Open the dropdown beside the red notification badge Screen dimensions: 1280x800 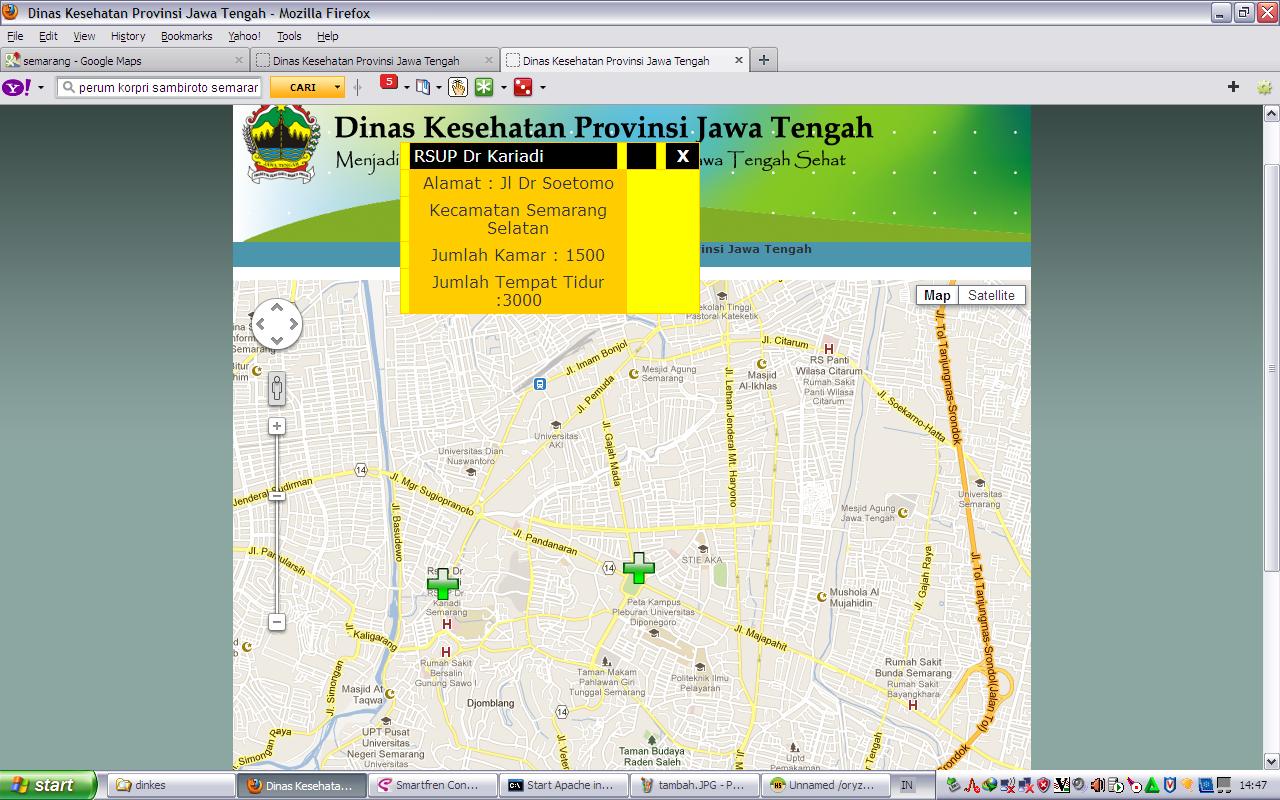pos(406,87)
